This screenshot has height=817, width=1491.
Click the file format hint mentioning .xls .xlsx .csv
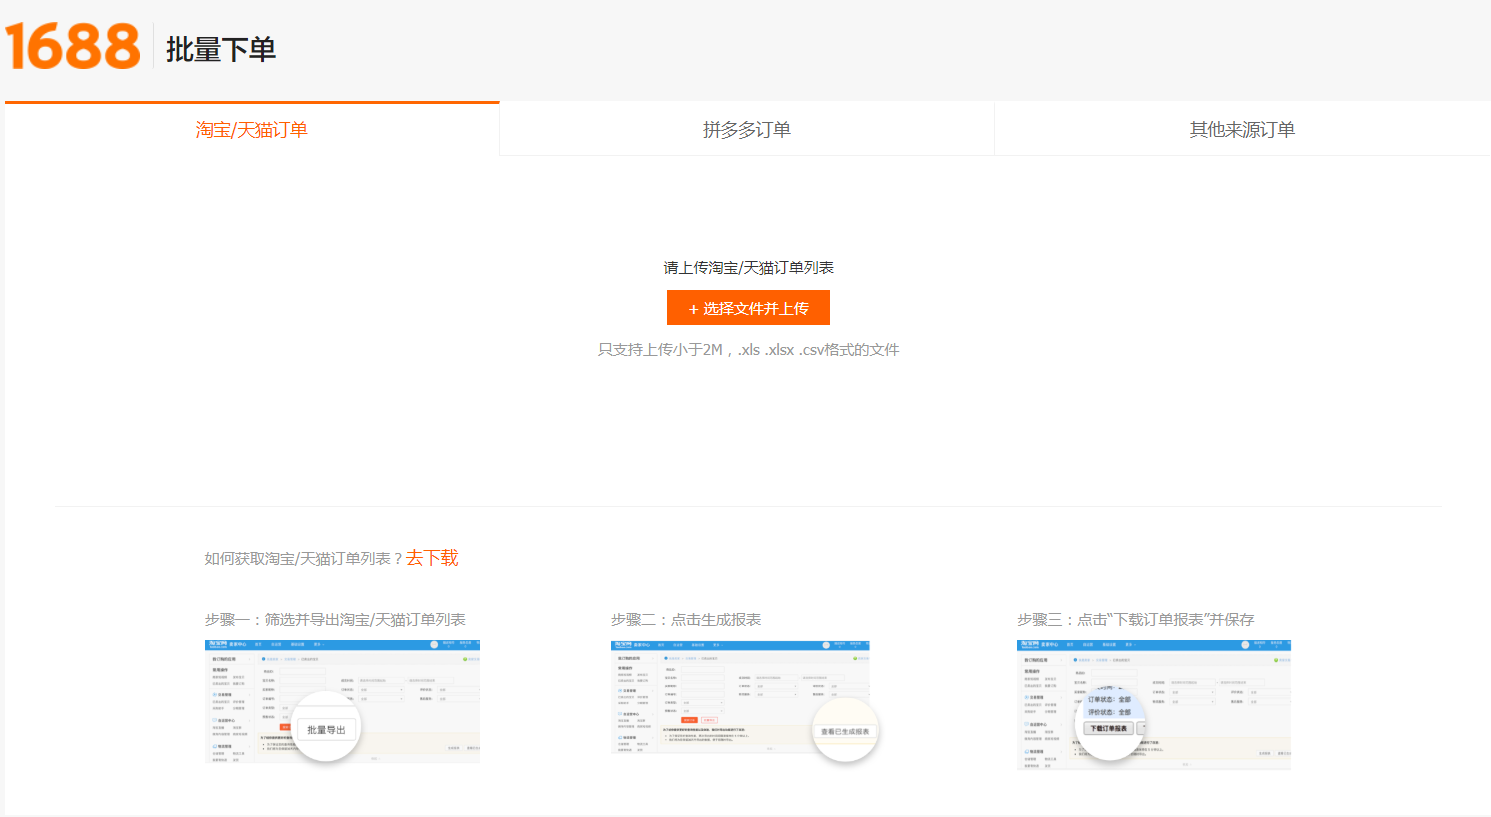tap(748, 350)
